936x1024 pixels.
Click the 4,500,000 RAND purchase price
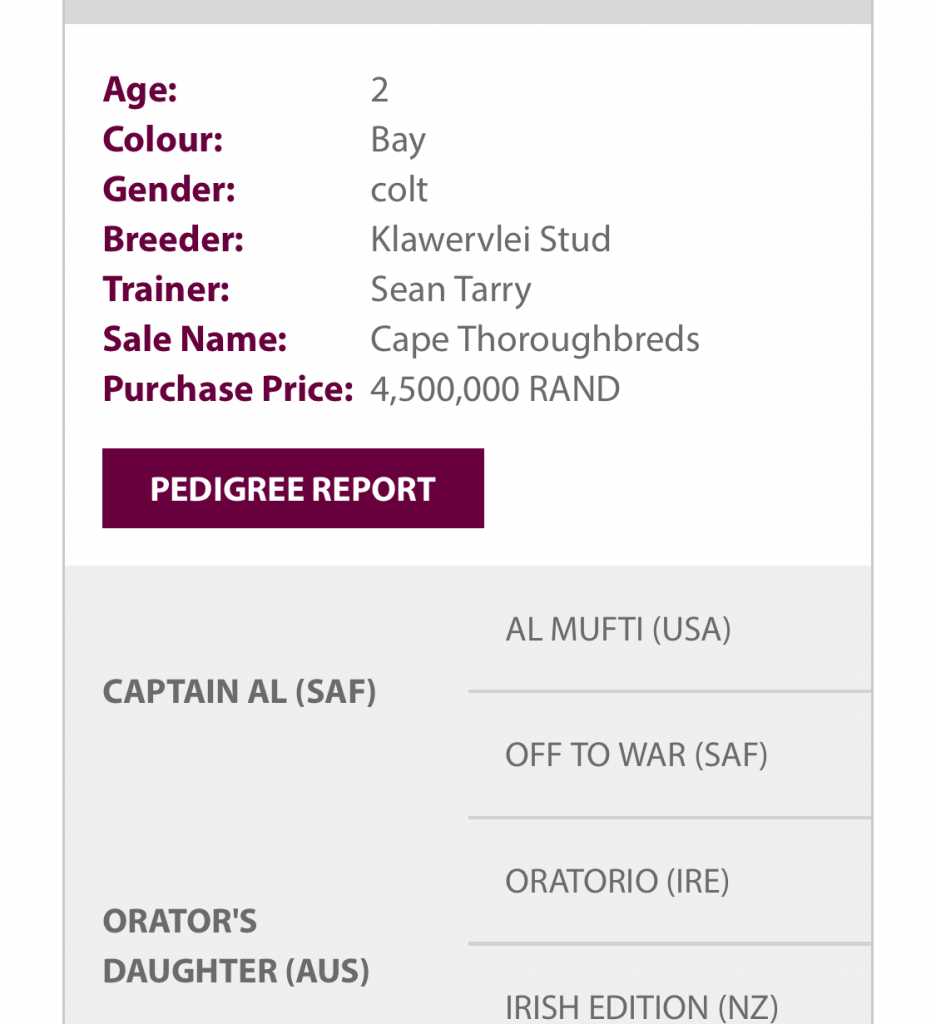pyautogui.click(x=495, y=389)
